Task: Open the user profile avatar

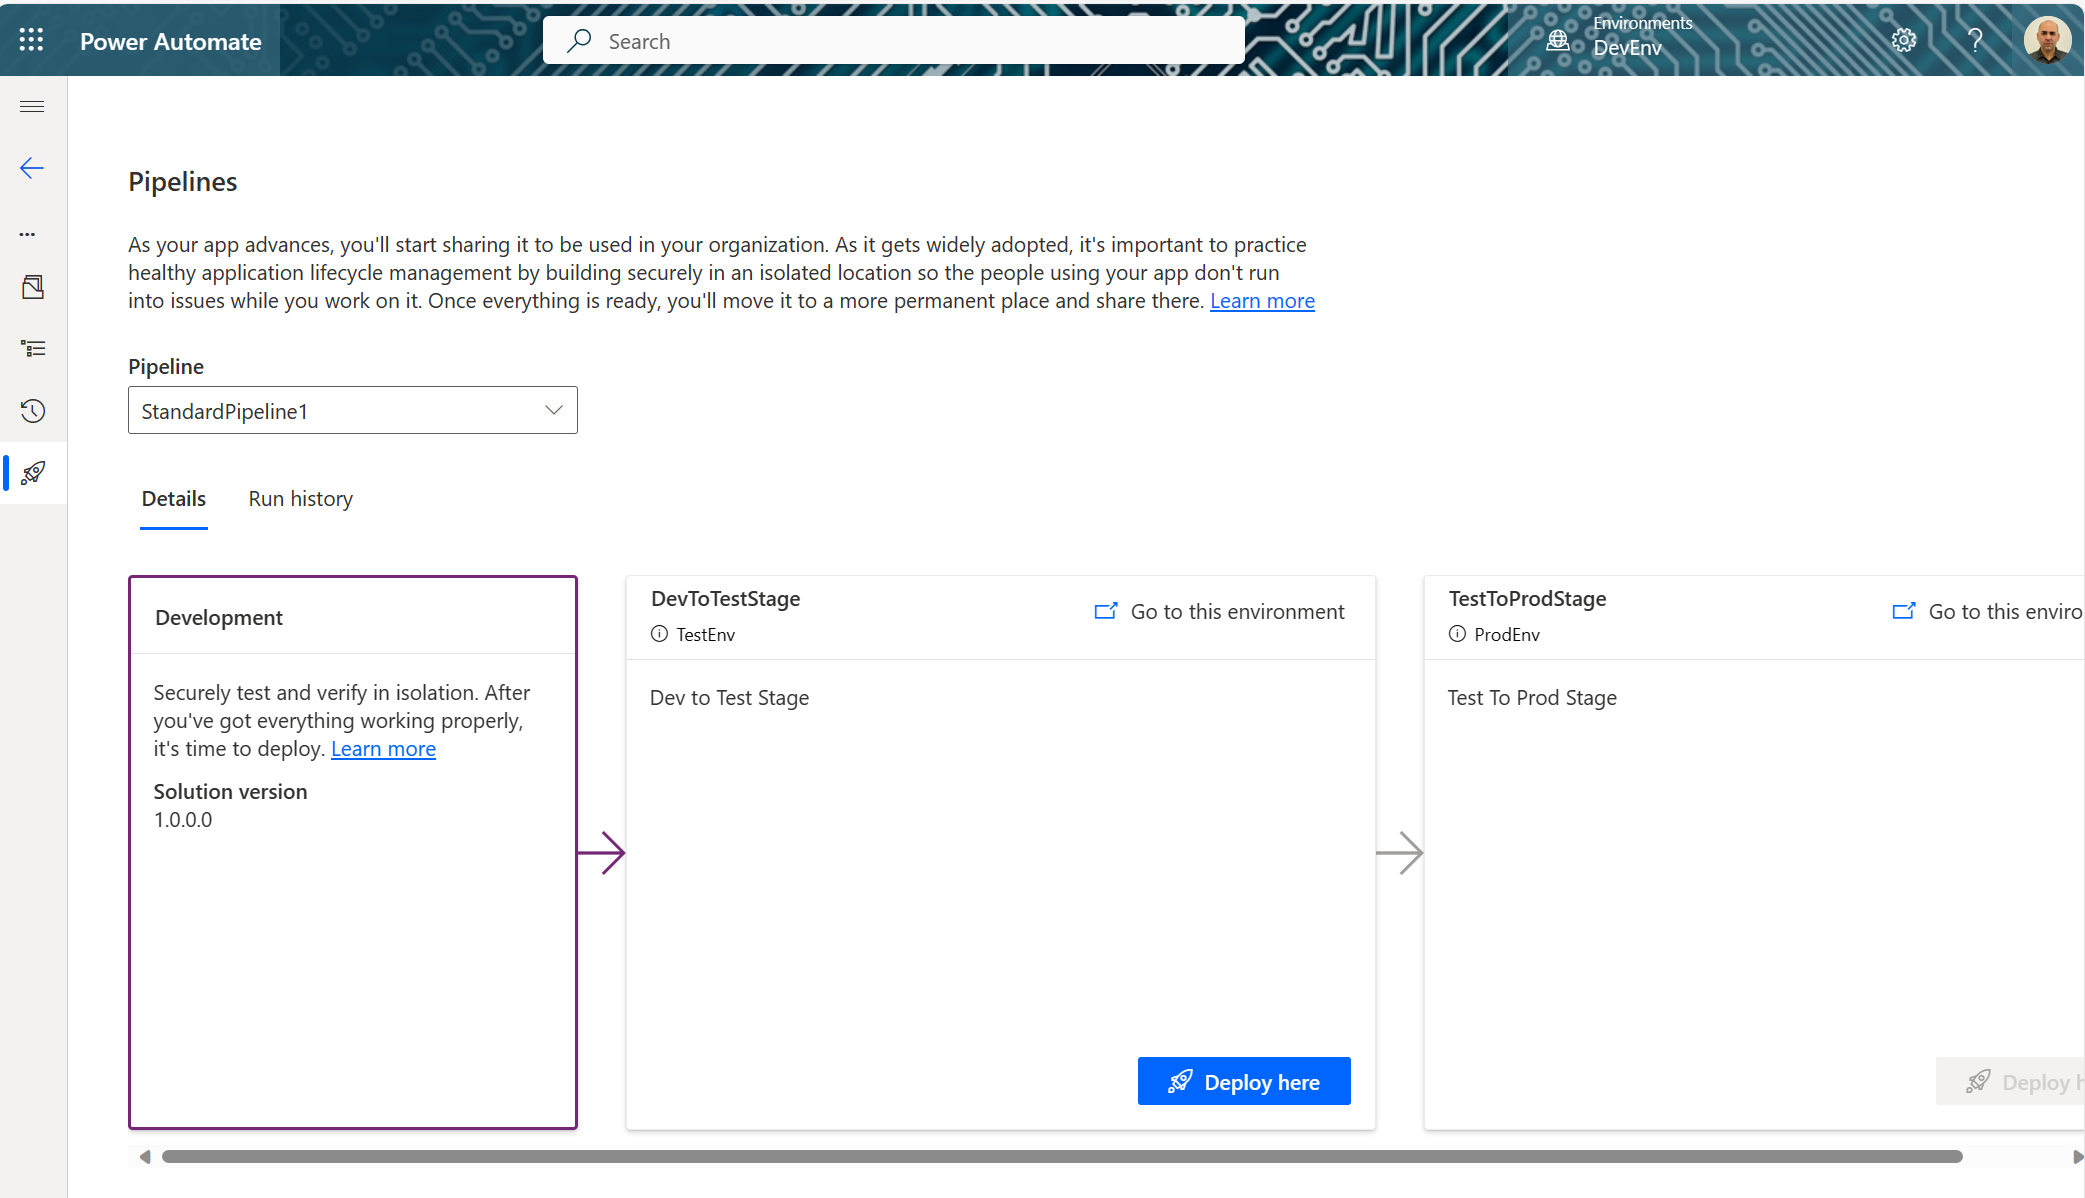Action: point(2047,40)
